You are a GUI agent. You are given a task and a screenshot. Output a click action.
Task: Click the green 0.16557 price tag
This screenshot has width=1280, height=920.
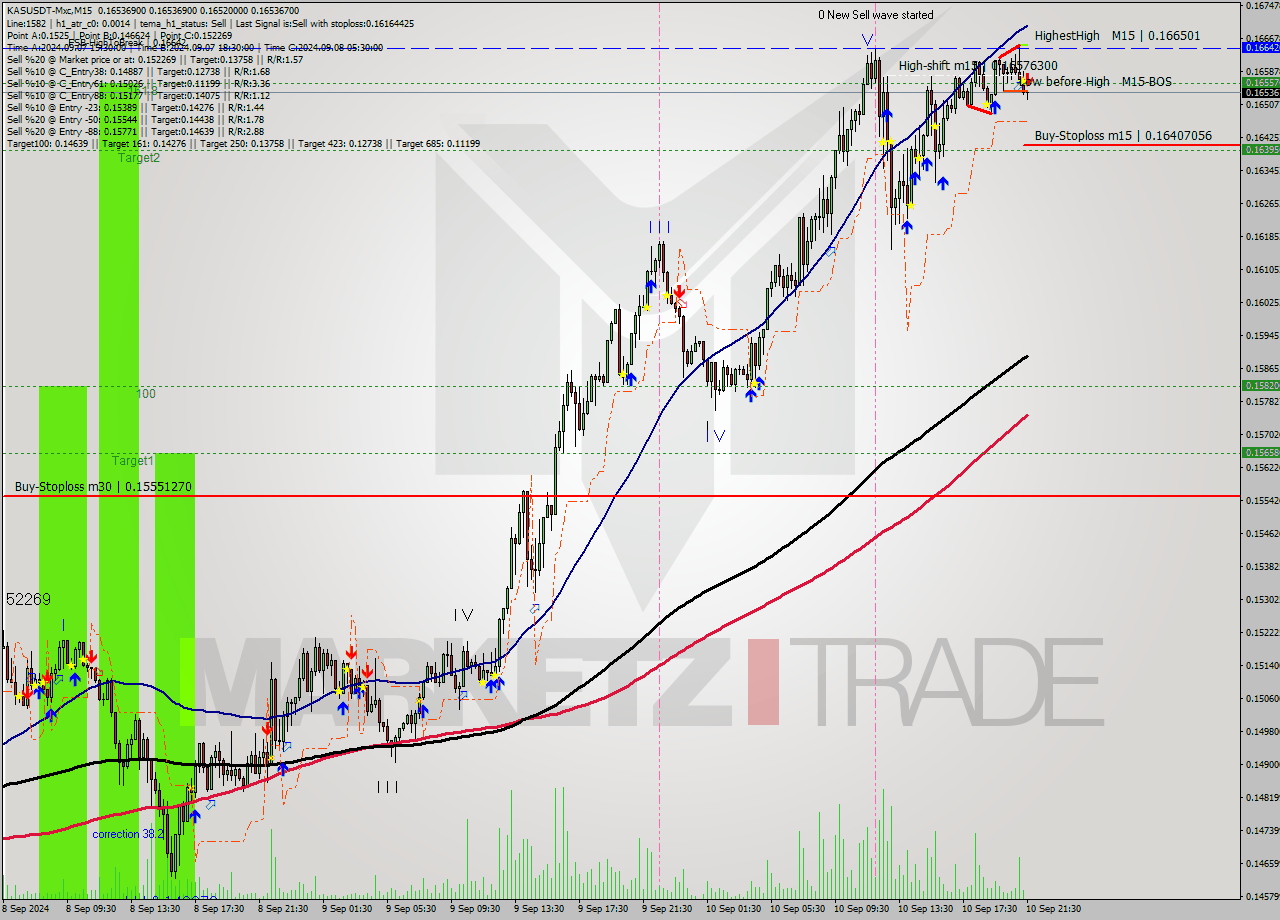point(1260,82)
